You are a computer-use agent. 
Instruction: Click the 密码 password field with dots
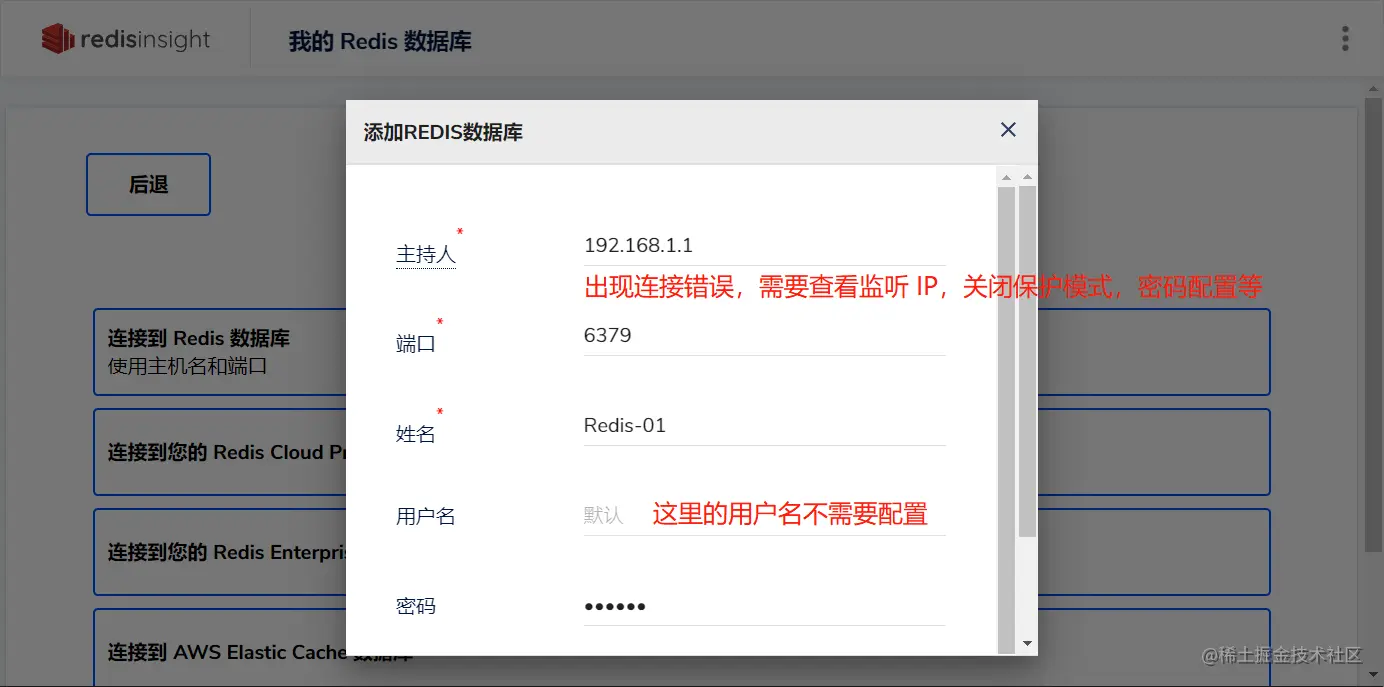click(x=764, y=605)
